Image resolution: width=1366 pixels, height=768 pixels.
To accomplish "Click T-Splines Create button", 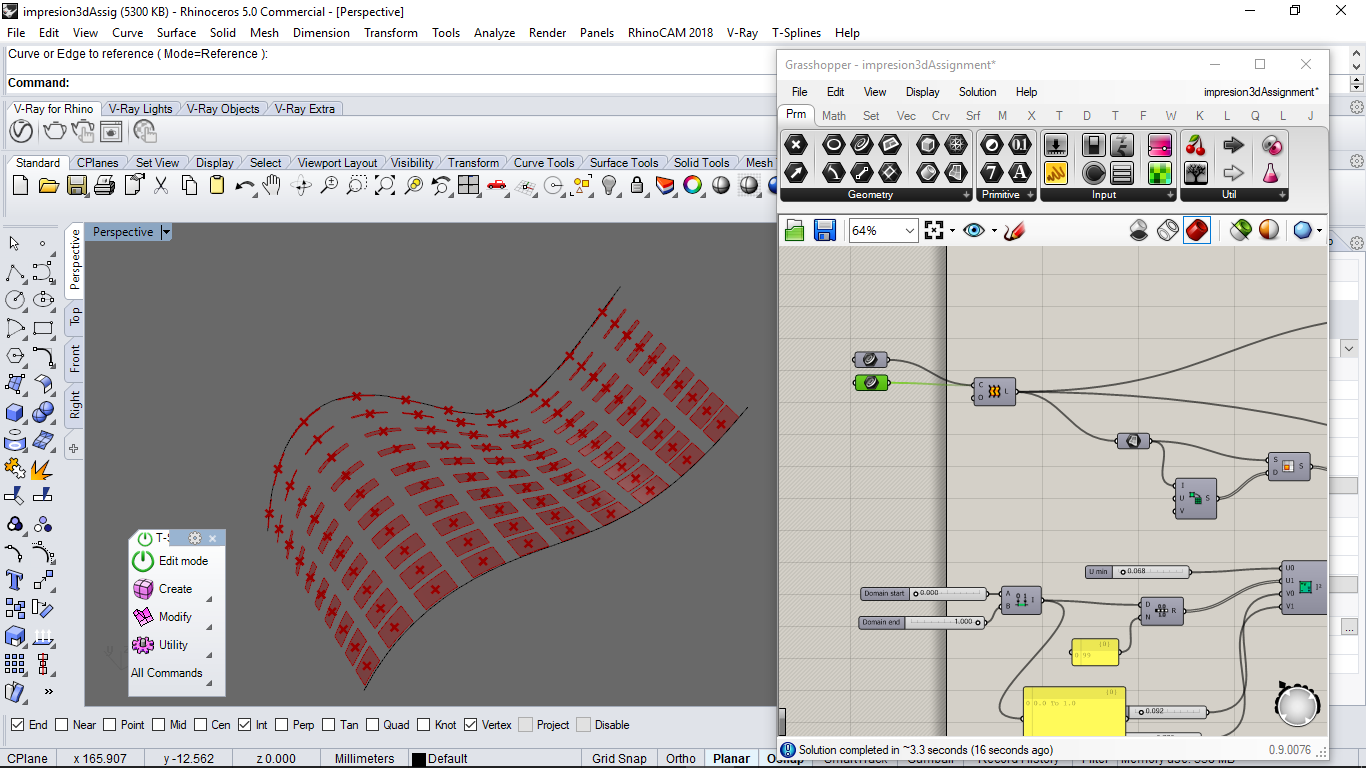I will 175,589.
